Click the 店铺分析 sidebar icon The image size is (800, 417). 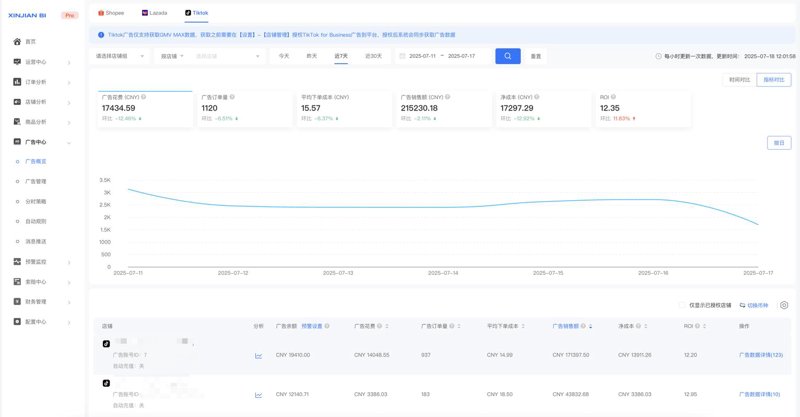(17, 102)
